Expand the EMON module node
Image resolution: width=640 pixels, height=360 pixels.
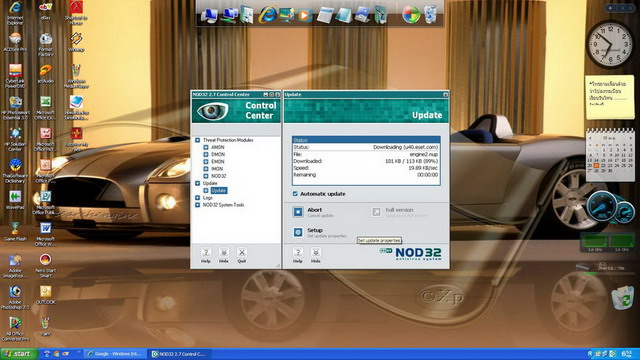click(x=206, y=162)
